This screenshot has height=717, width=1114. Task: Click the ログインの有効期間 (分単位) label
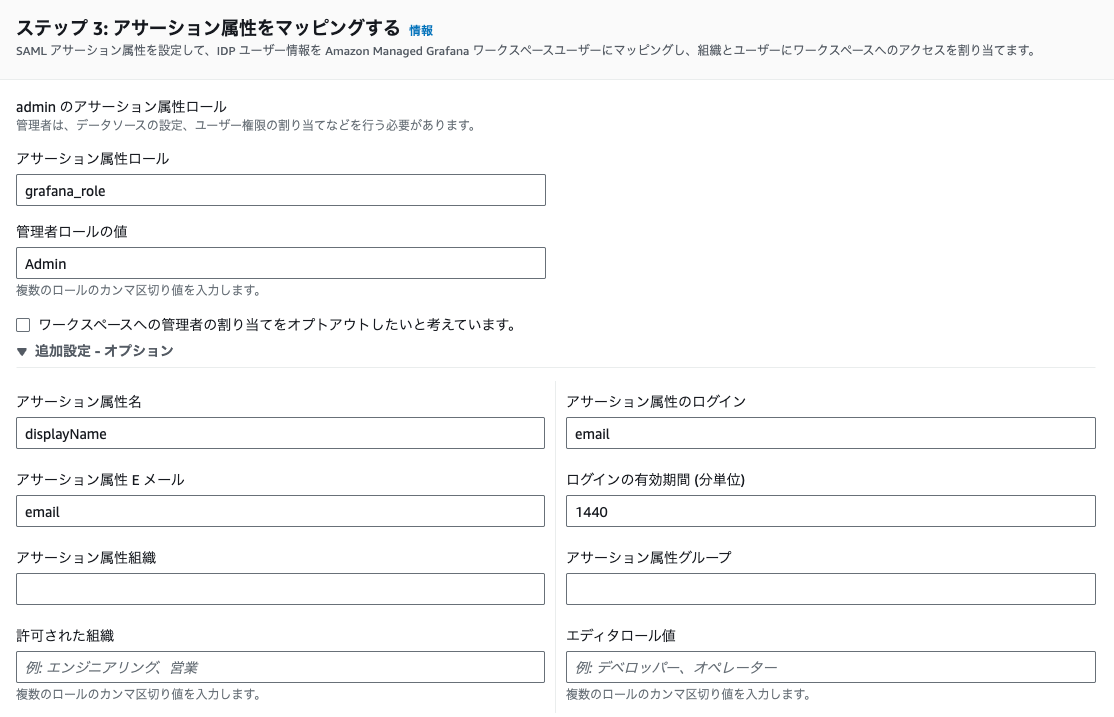(655, 480)
